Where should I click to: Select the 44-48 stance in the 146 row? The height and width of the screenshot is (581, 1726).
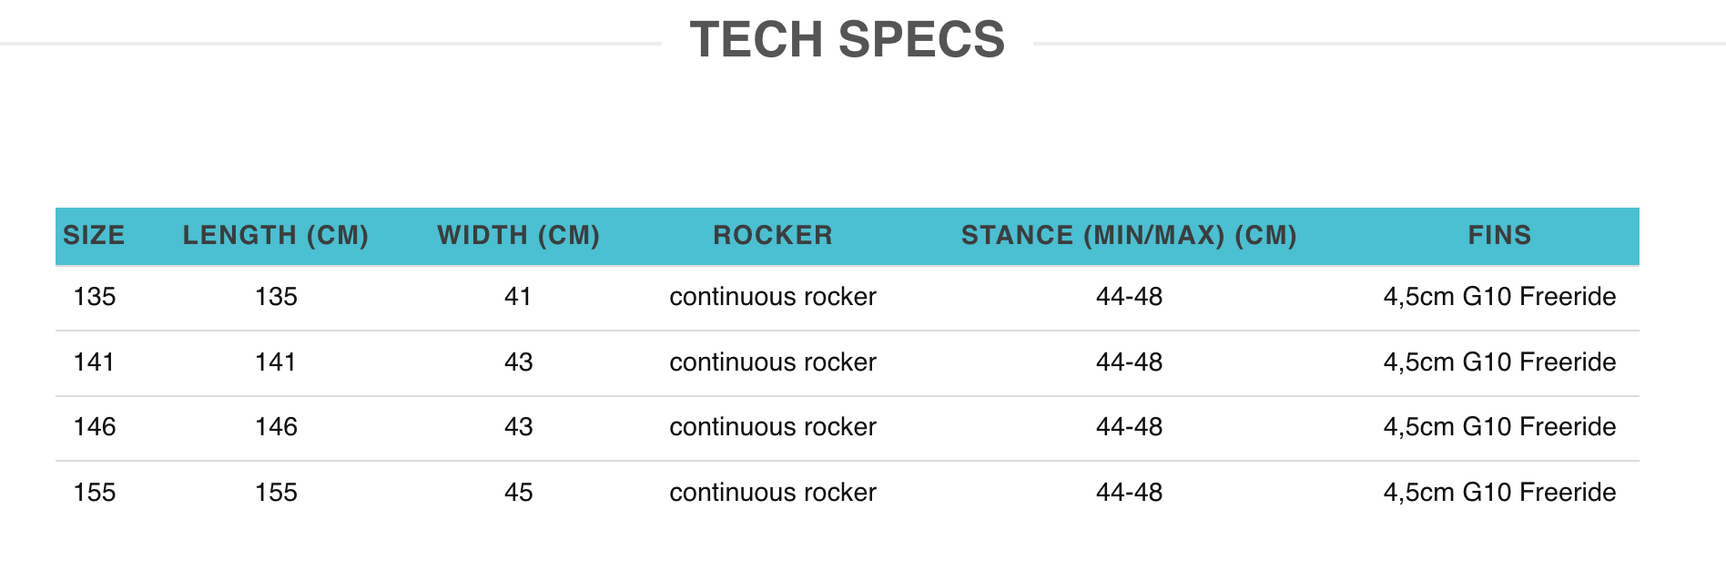[x=1129, y=427]
